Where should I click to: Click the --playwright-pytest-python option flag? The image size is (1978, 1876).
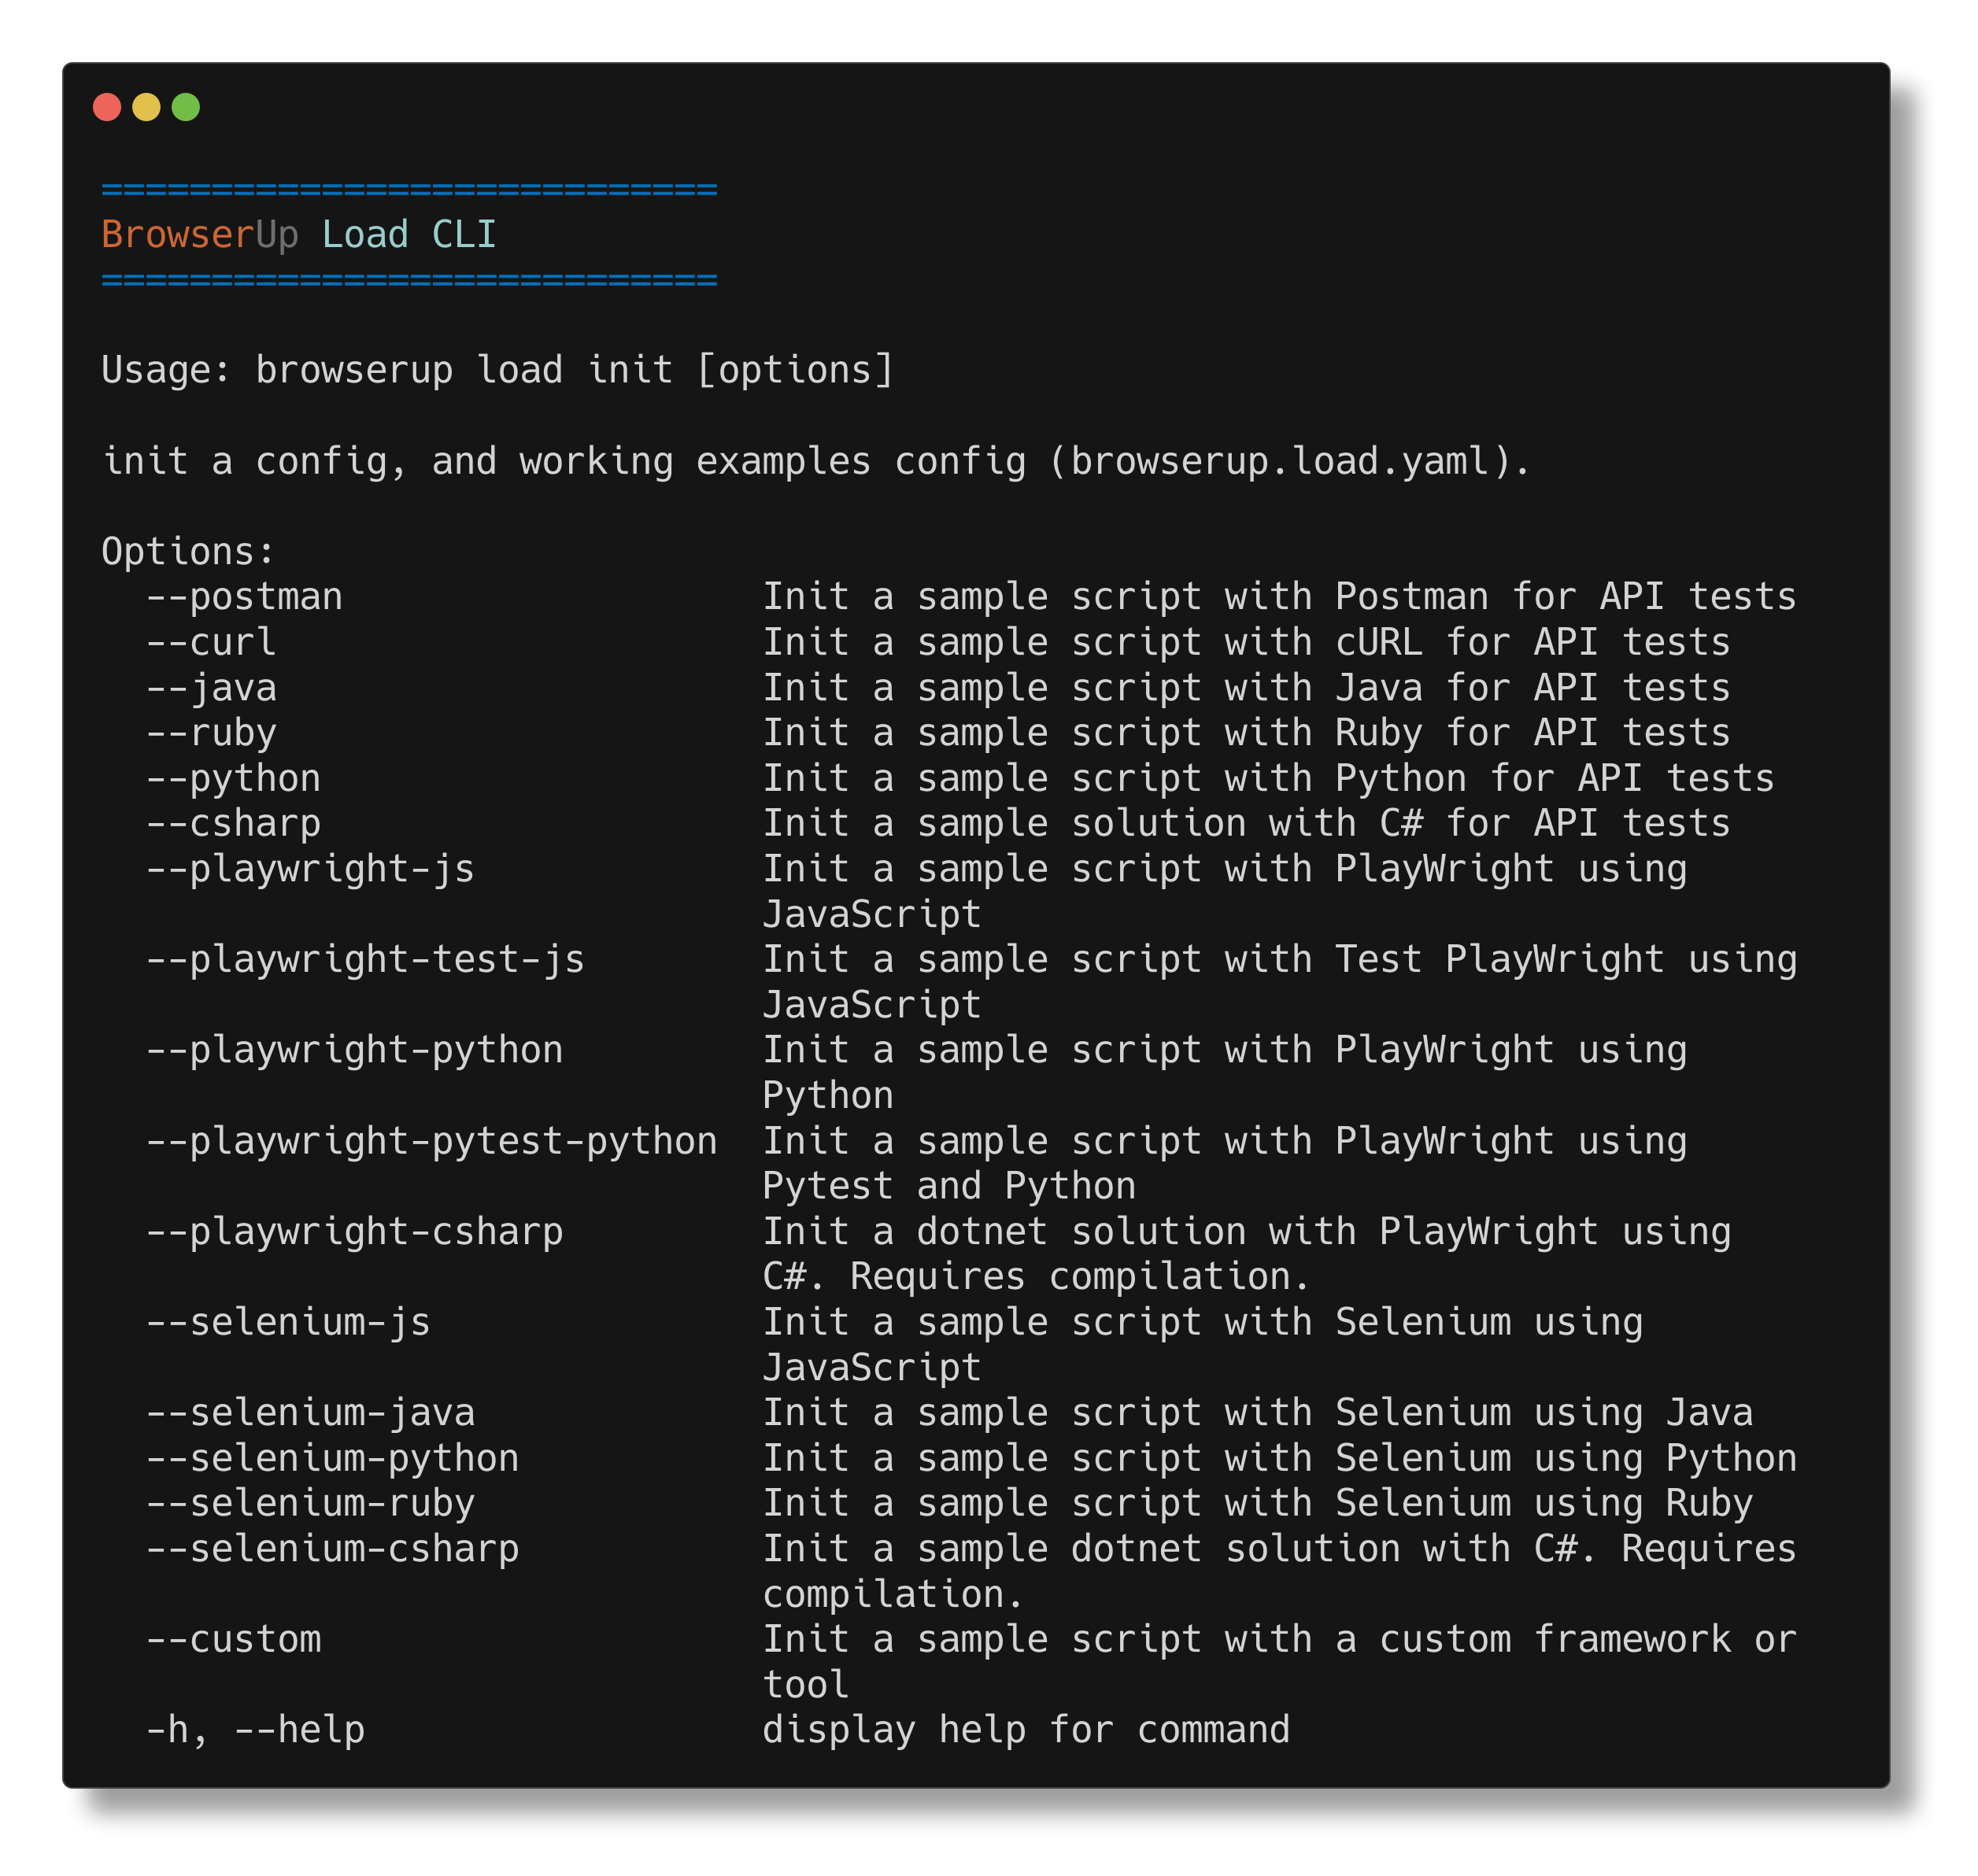432,1141
